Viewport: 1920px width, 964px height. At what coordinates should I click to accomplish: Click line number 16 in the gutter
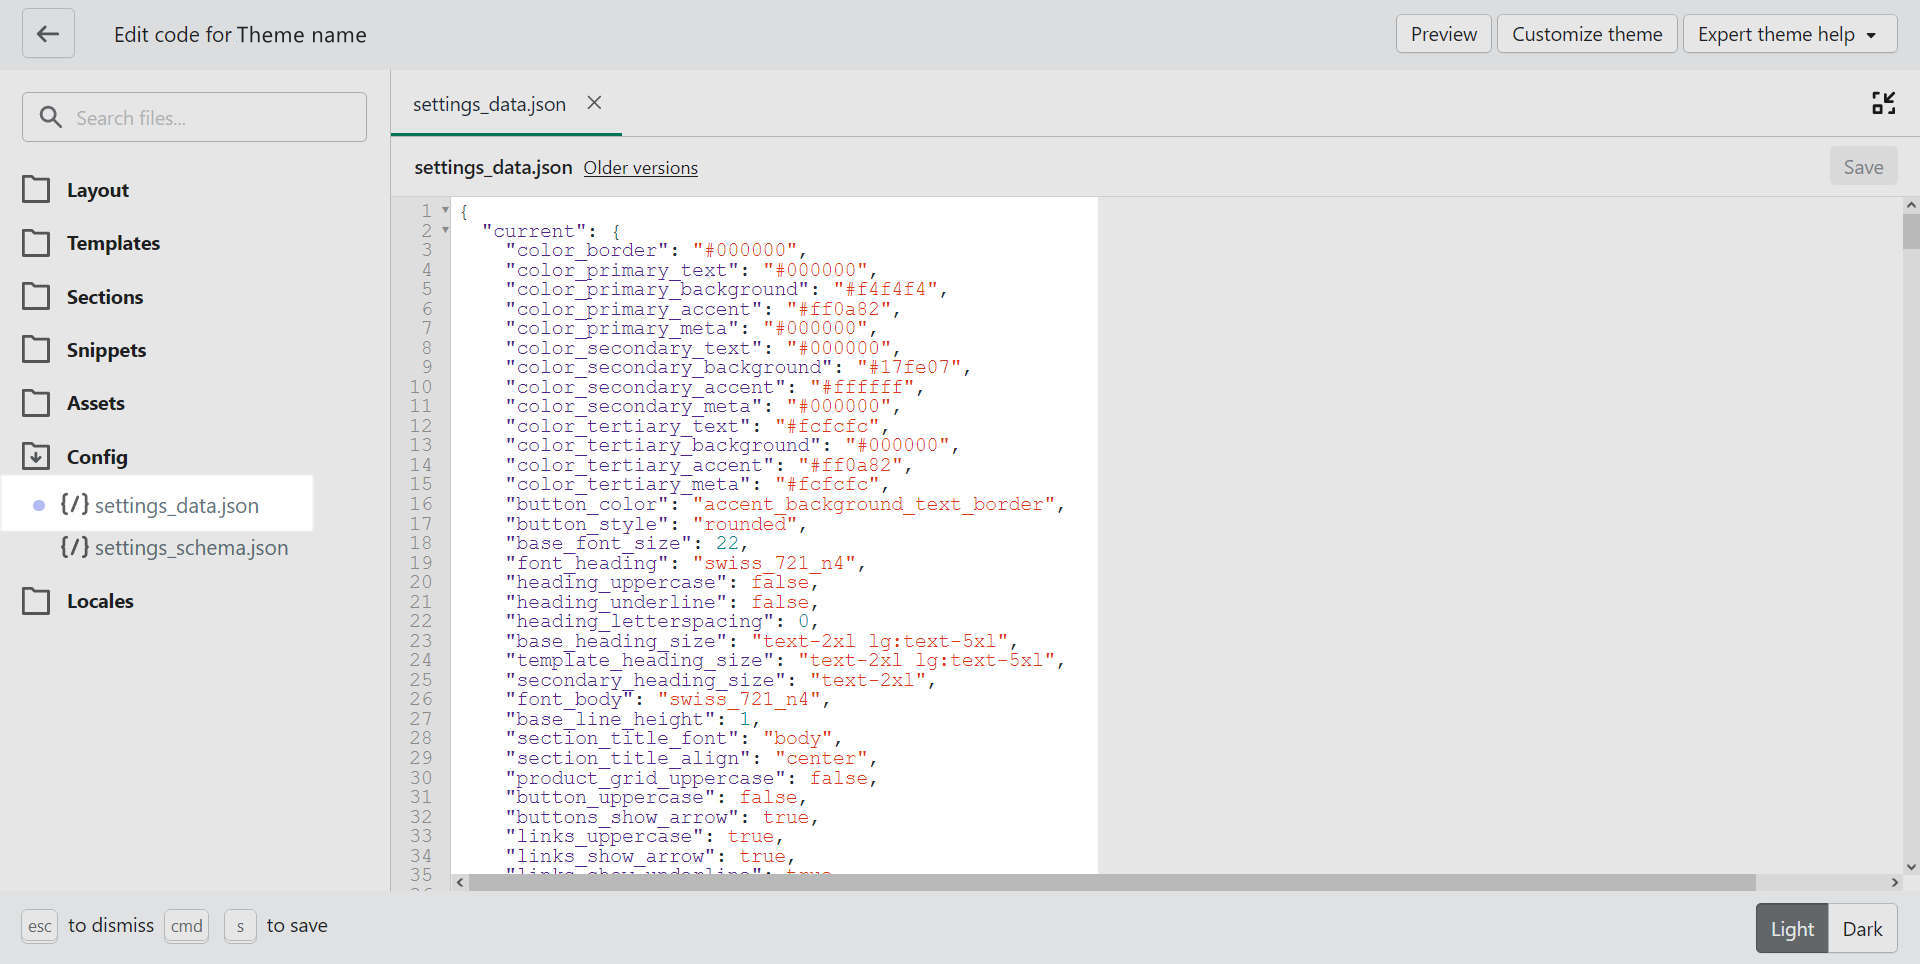click(421, 504)
